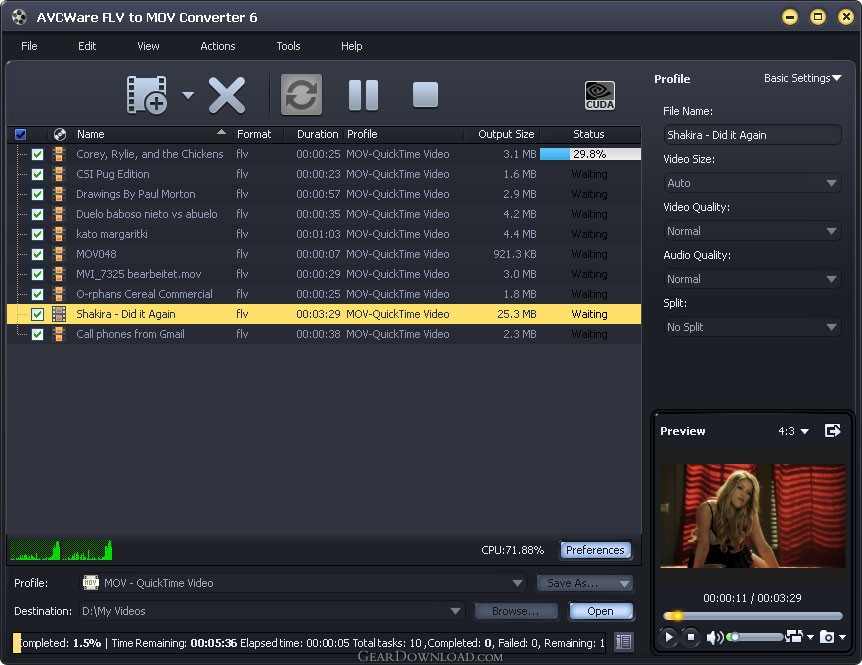Image resolution: width=862 pixels, height=665 pixels.
Task: Click film icon beside CSI Pug Edition
Action: coord(59,174)
